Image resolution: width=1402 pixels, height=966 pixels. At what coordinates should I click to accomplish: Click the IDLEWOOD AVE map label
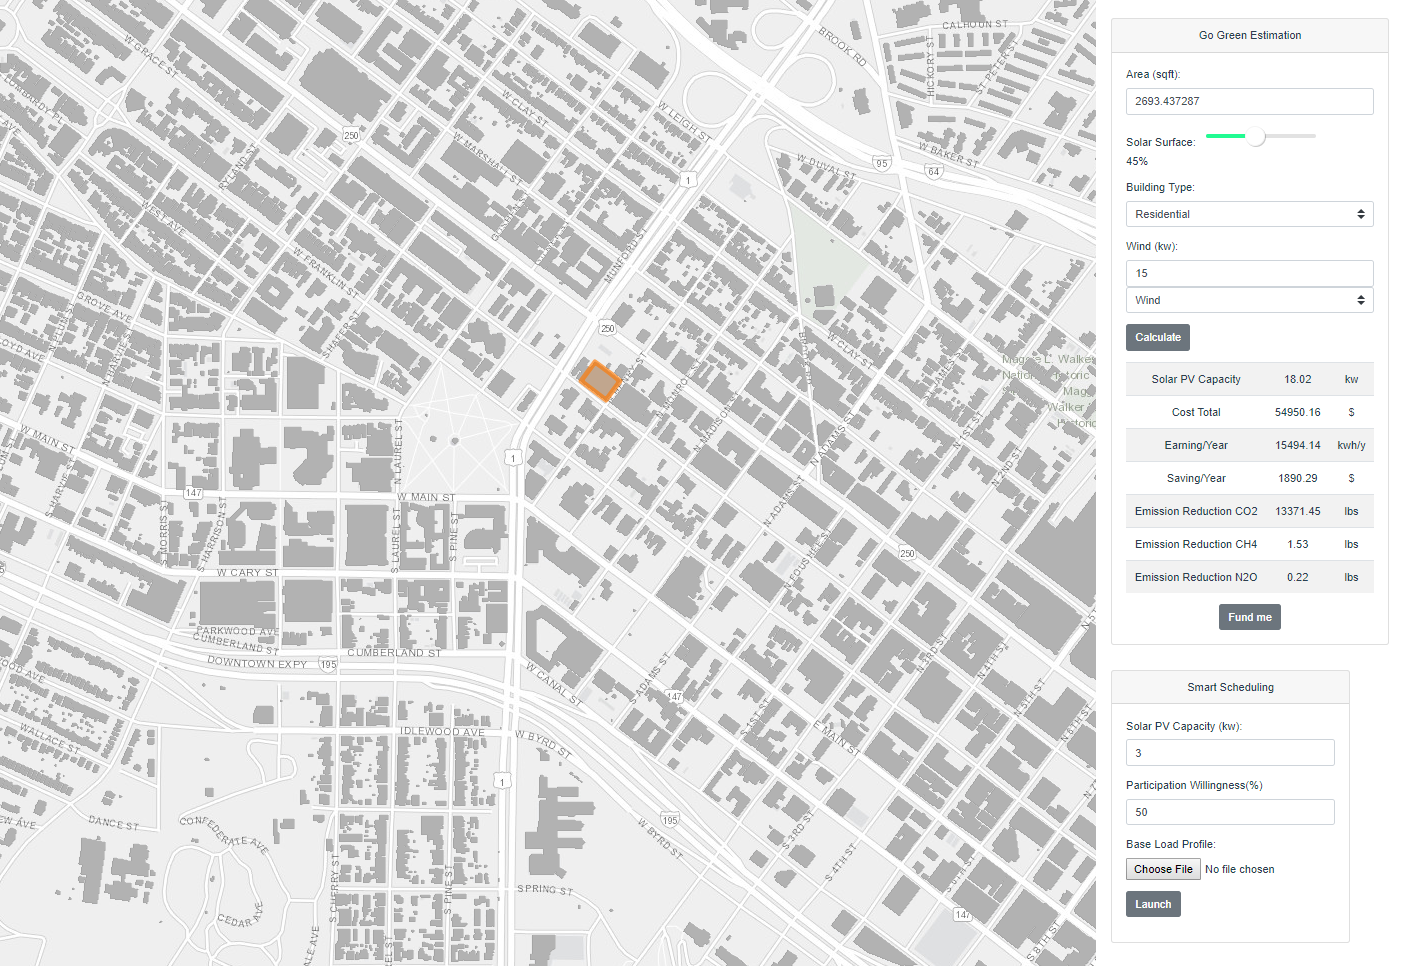(442, 732)
